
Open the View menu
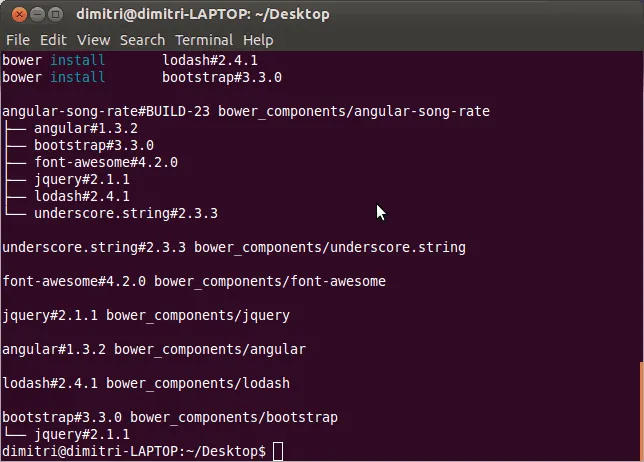(x=93, y=40)
